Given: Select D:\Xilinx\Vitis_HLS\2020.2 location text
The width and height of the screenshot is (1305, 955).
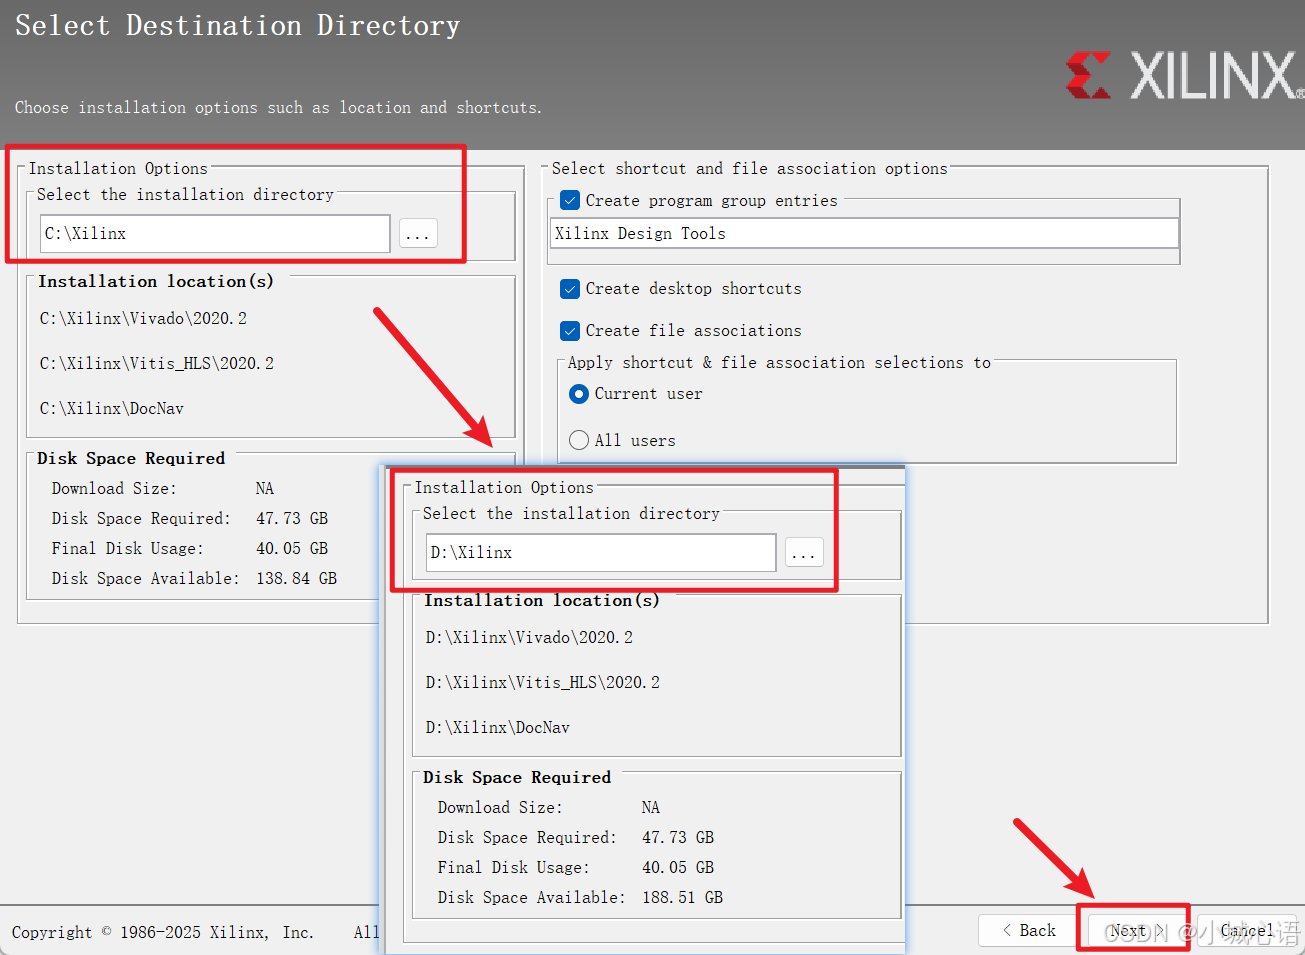Looking at the screenshot, I should click(543, 682).
